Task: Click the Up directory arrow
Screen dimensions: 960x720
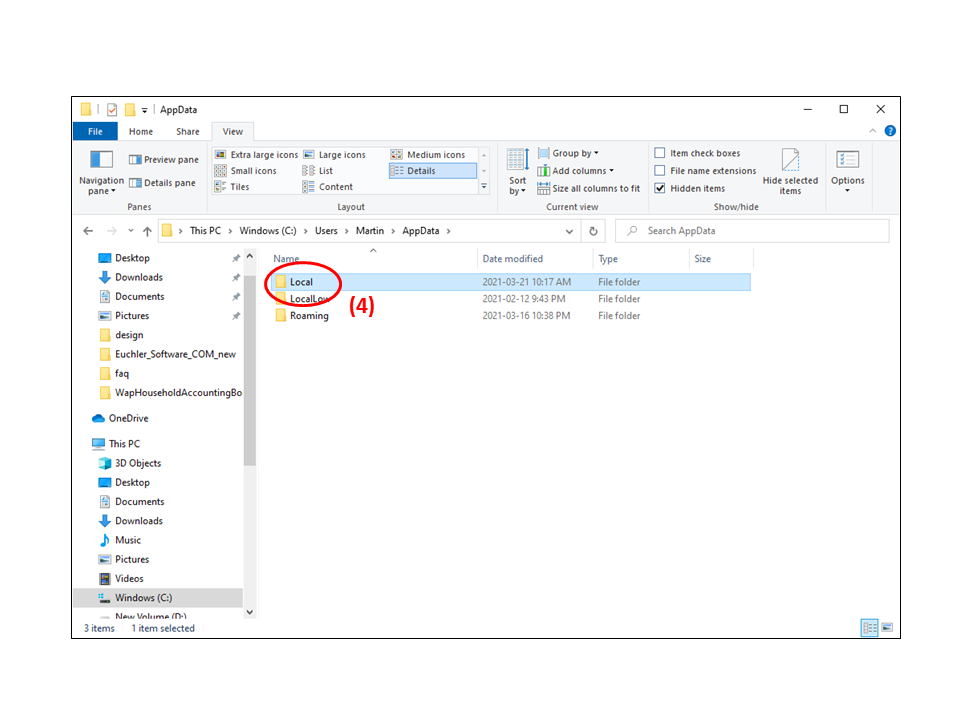Action: (147, 231)
